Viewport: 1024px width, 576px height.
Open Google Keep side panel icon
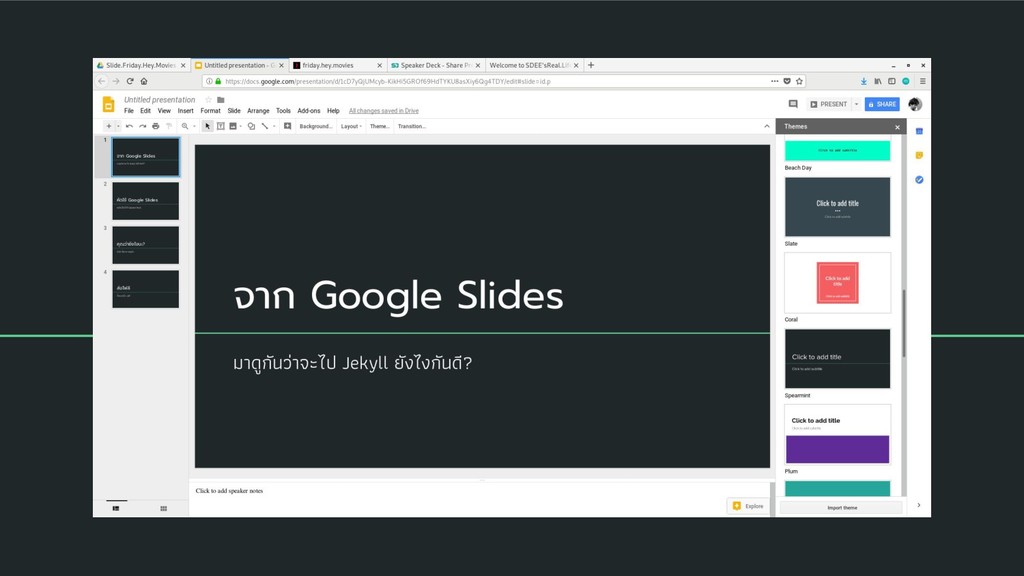pyautogui.click(x=919, y=155)
